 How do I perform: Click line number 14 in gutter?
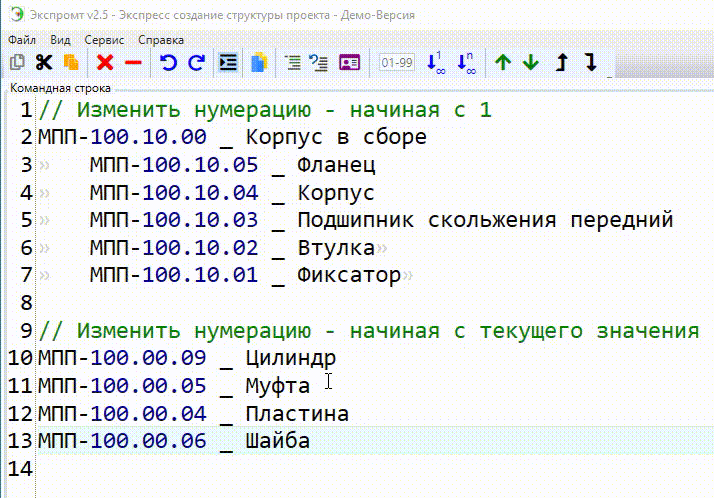click(x=20, y=468)
